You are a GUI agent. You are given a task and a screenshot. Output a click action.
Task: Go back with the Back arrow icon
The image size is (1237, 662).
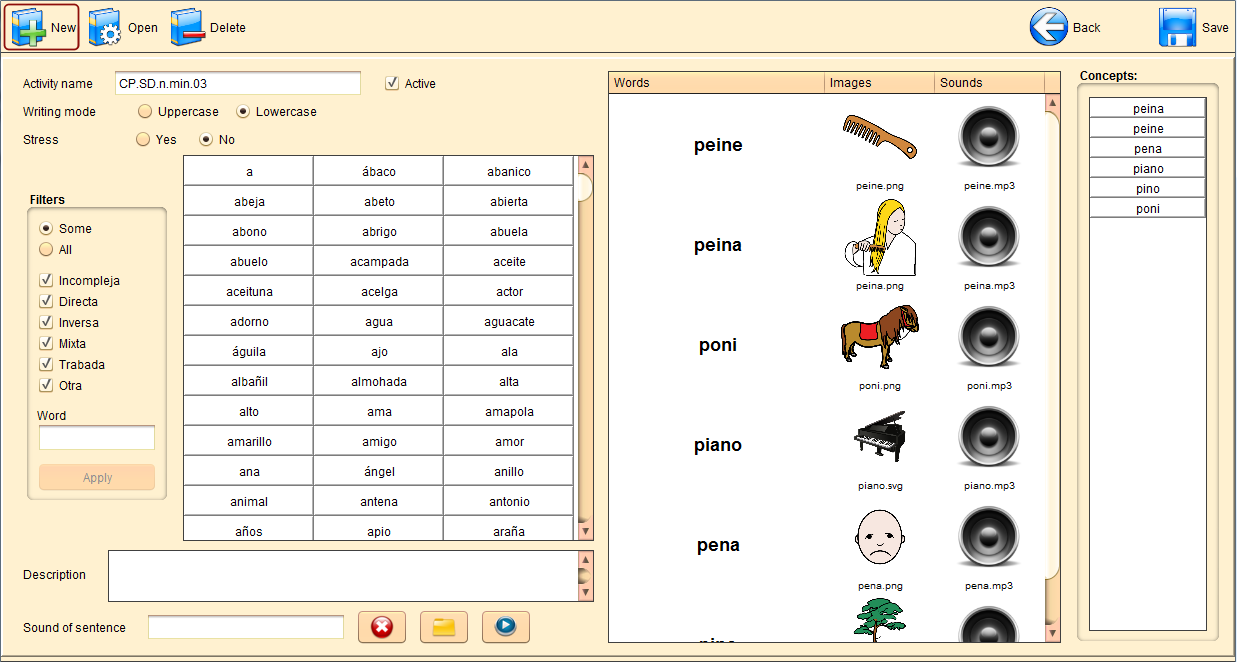(1049, 27)
